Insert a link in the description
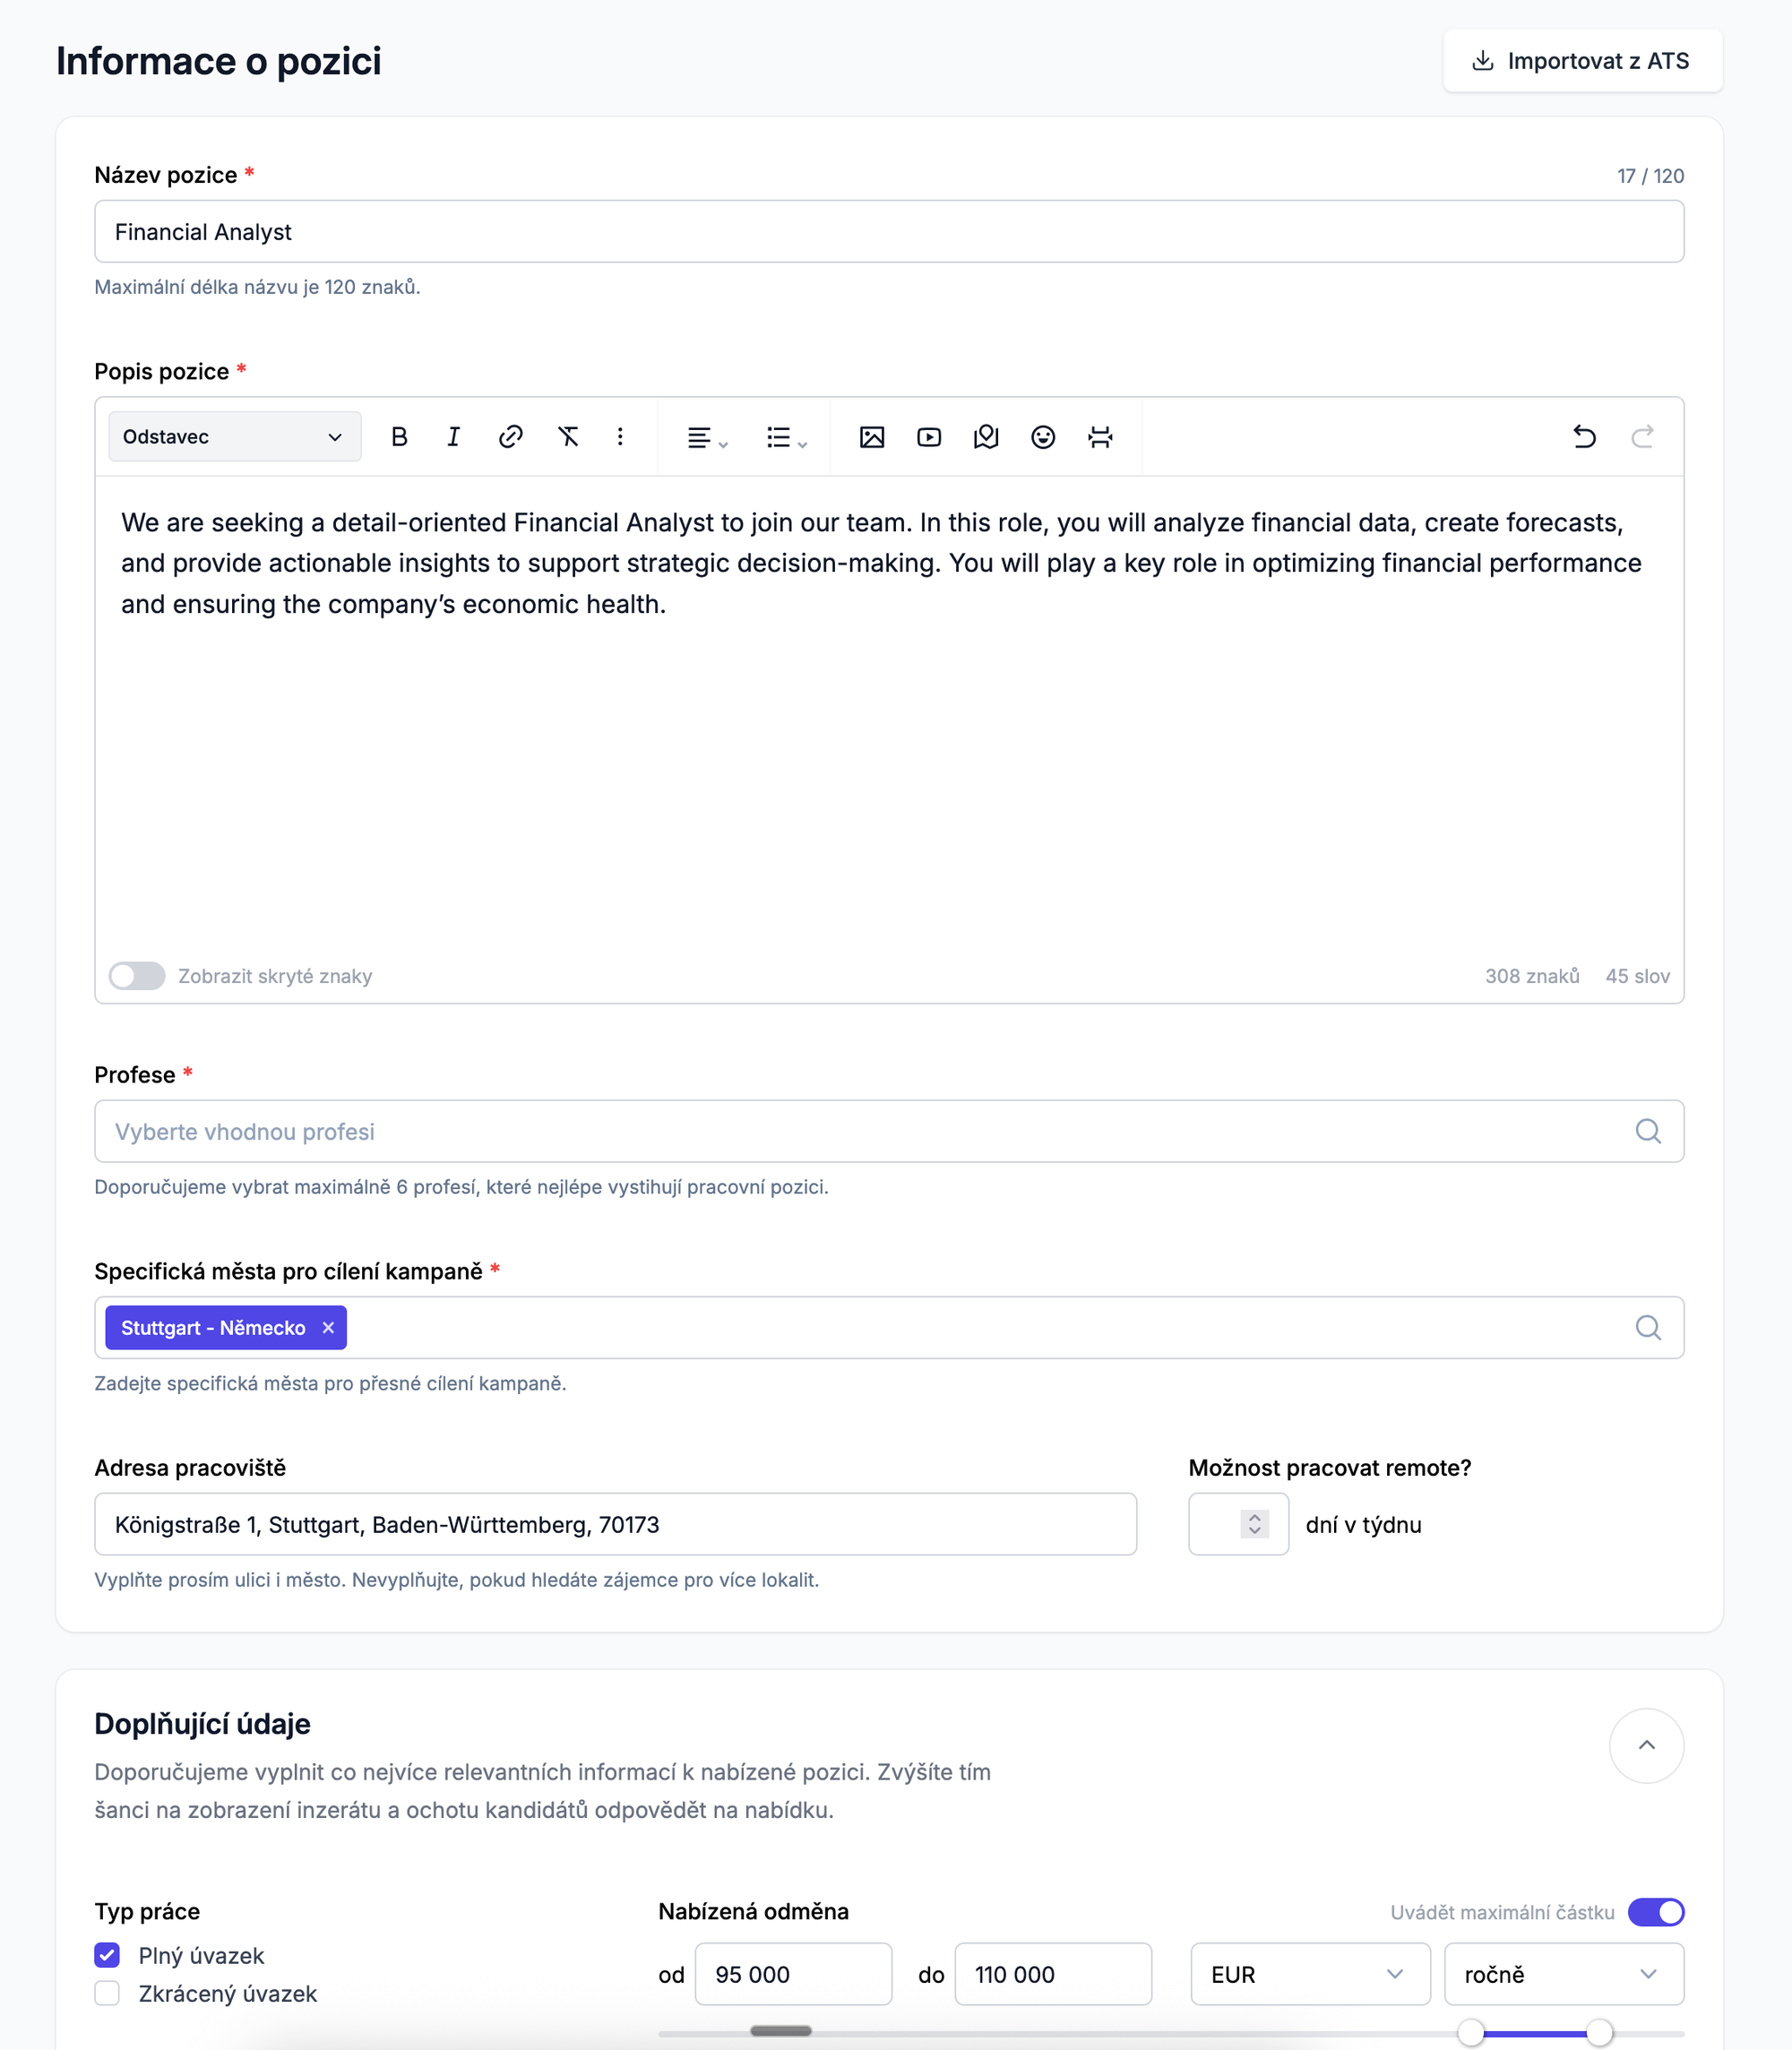1792x2050 pixels. 511,437
